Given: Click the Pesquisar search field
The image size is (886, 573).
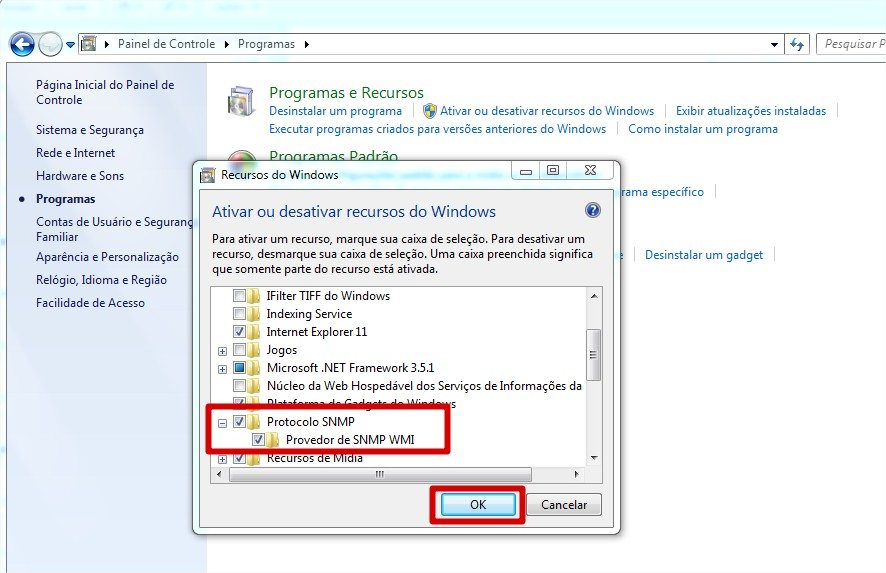Looking at the screenshot, I should [x=852, y=44].
